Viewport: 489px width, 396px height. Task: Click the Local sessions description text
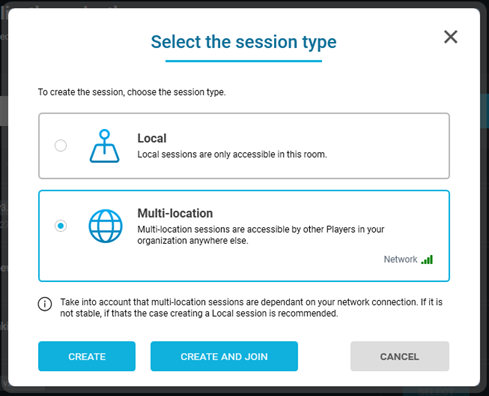pyautogui.click(x=232, y=154)
